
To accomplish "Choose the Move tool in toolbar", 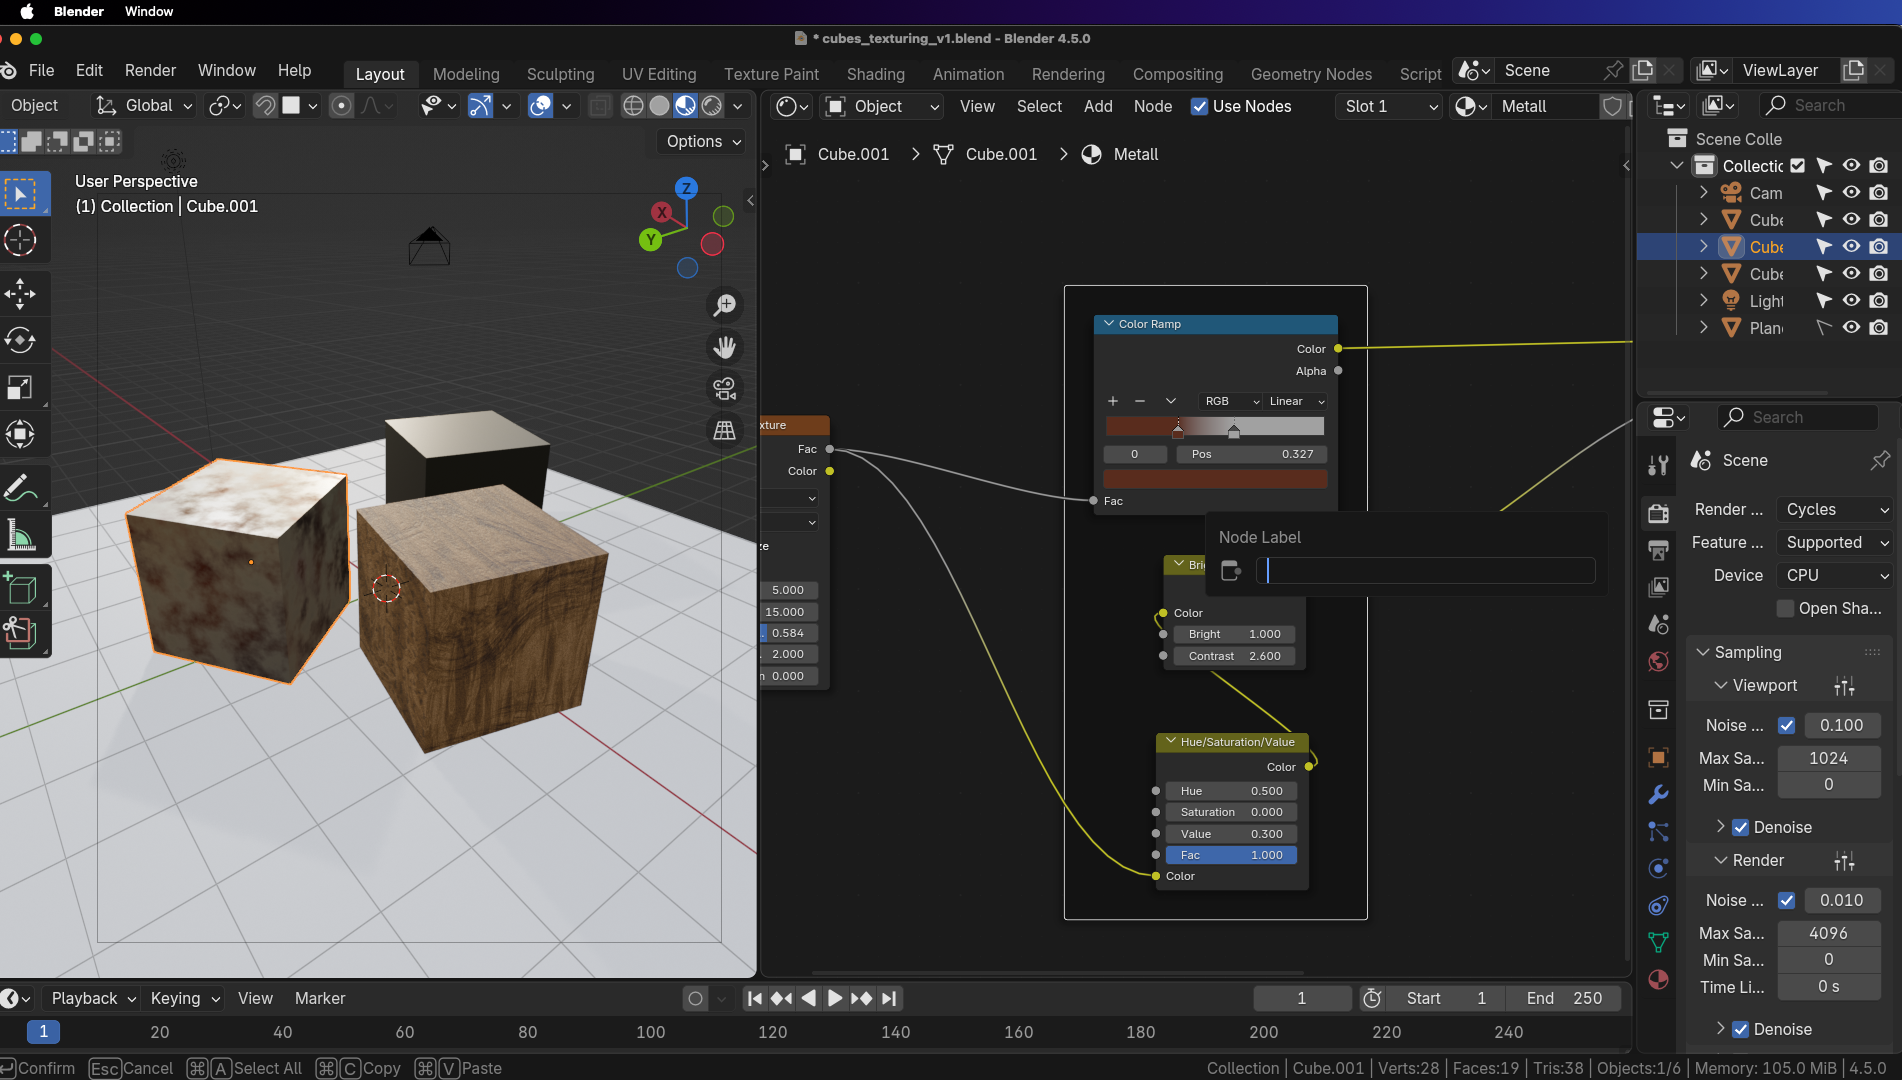I will [21, 293].
